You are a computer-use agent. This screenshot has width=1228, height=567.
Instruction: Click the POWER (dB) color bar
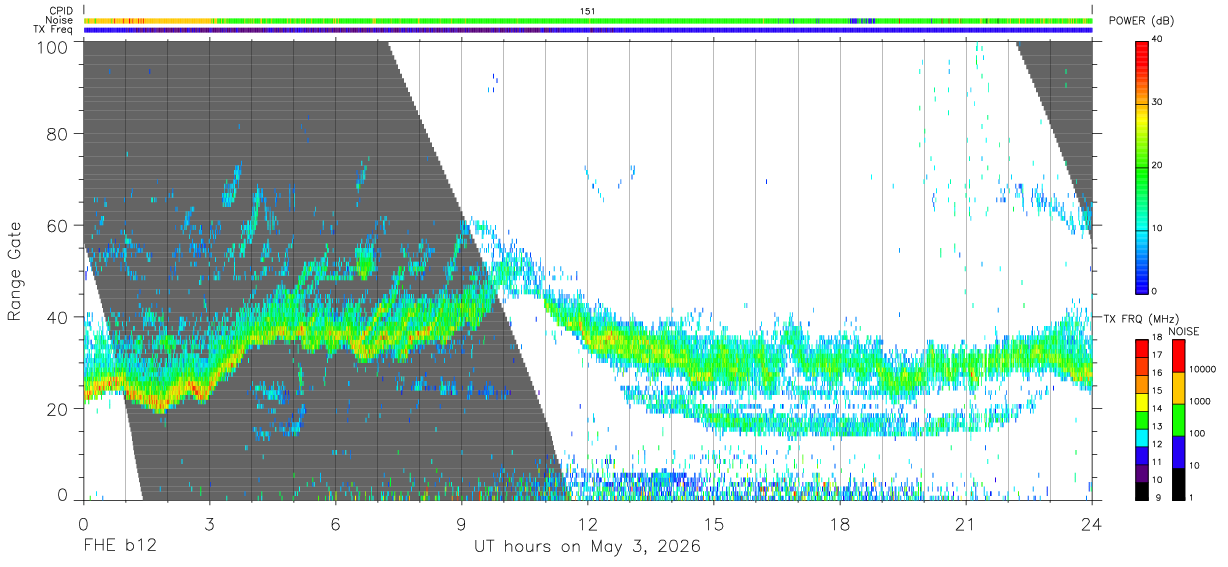(x=1141, y=166)
